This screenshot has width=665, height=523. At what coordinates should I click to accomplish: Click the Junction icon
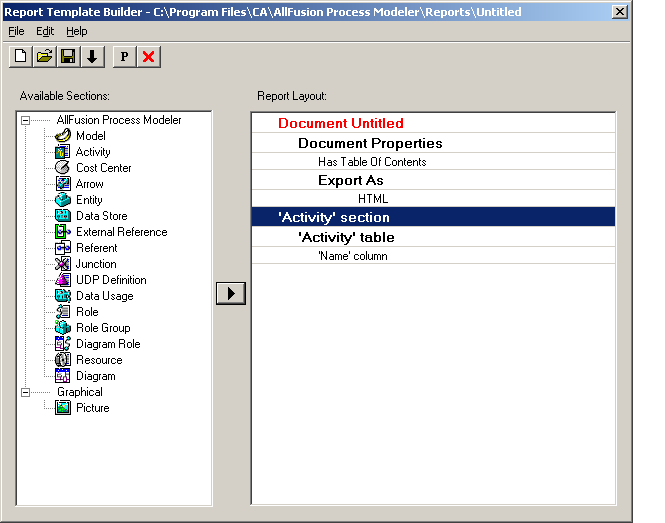click(x=63, y=264)
